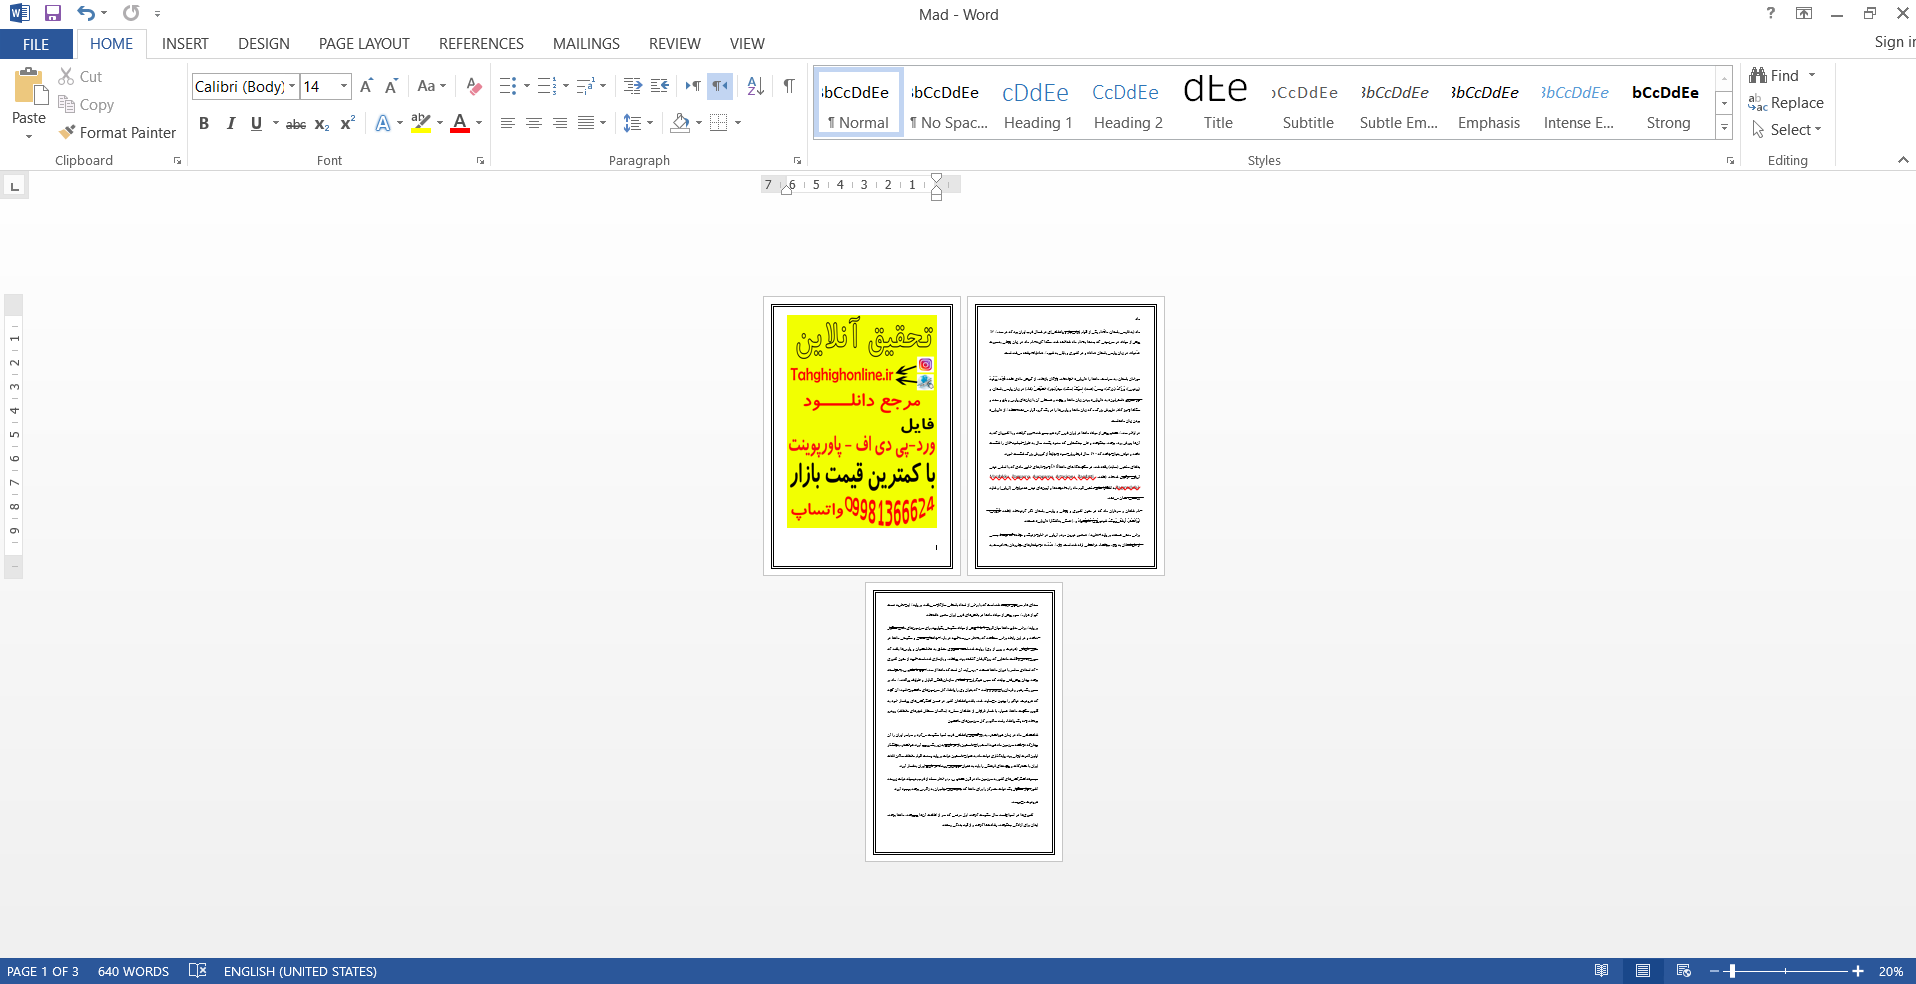This screenshot has width=1916, height=984.
Task: Sort the selection alphabetically
Action: click(756, 86)
